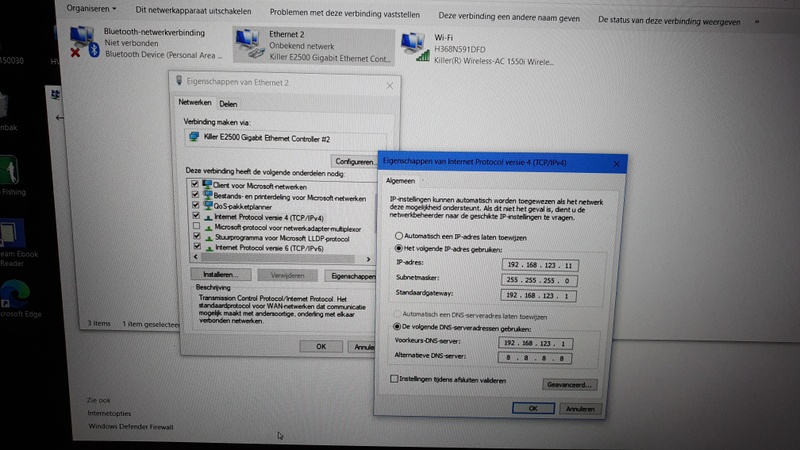The height and width of the screenshot is (450, 800).
Task: Toggle Bestands- en printerdeling checkbox
Action: [x=195, y=194]
